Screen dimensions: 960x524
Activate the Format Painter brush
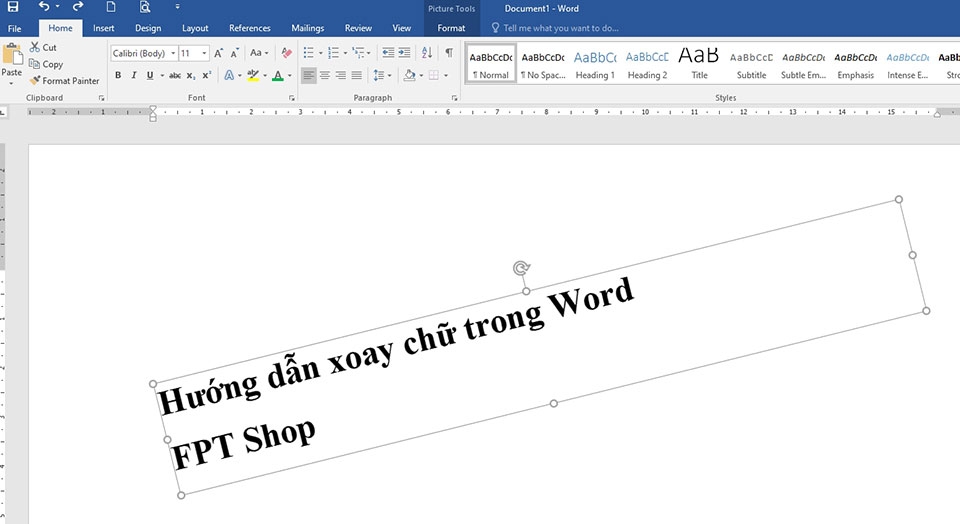pyautogui.click(x=64, y=80)
